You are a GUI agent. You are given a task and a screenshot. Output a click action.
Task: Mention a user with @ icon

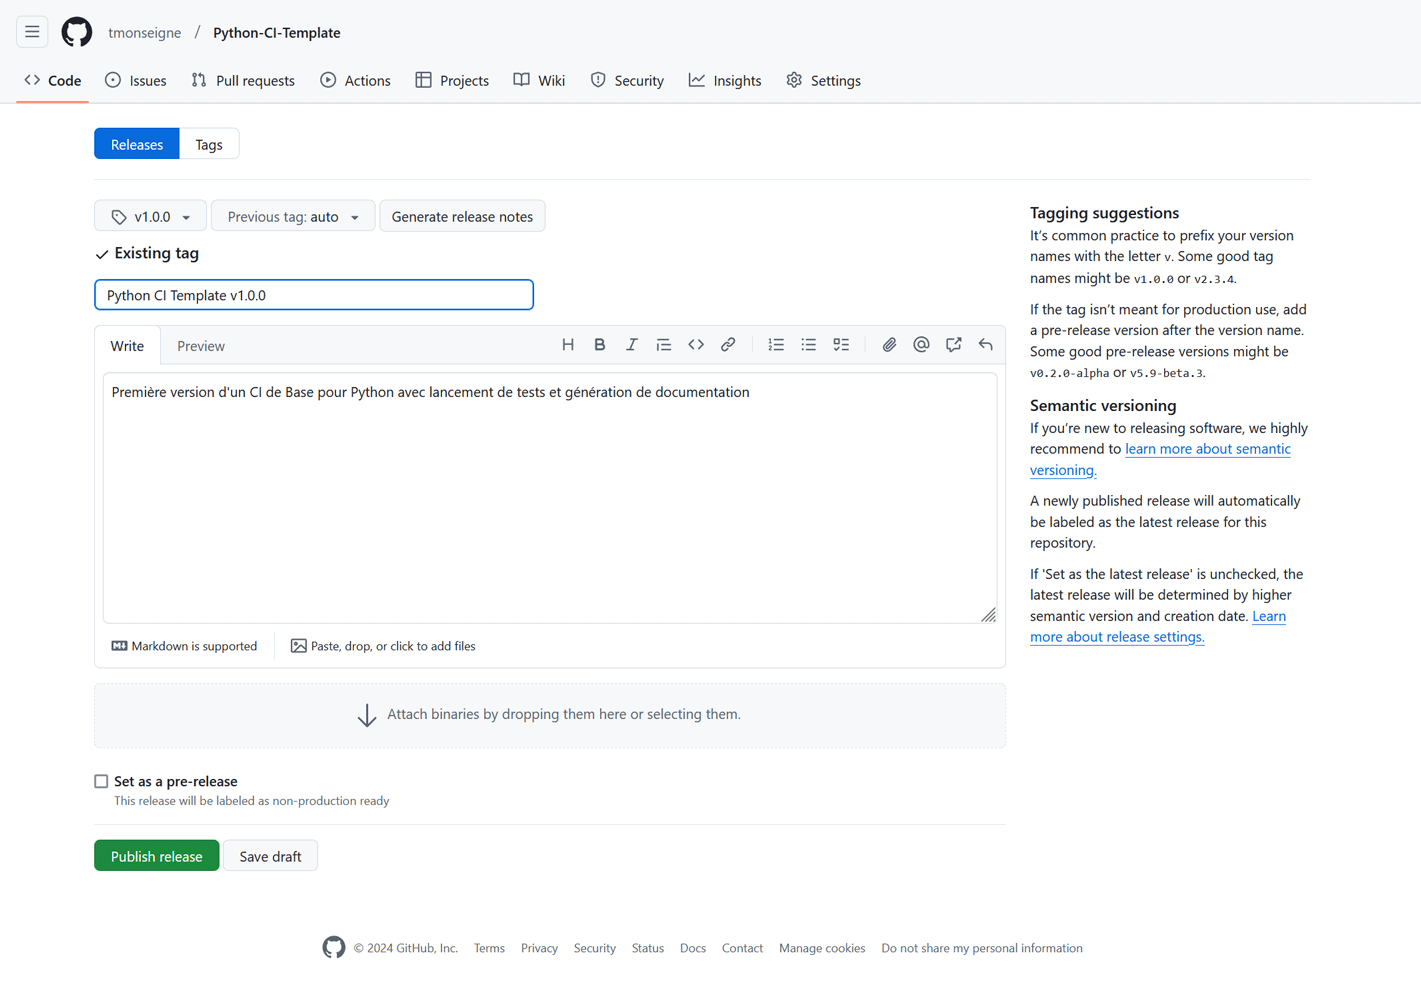point(921,345)
